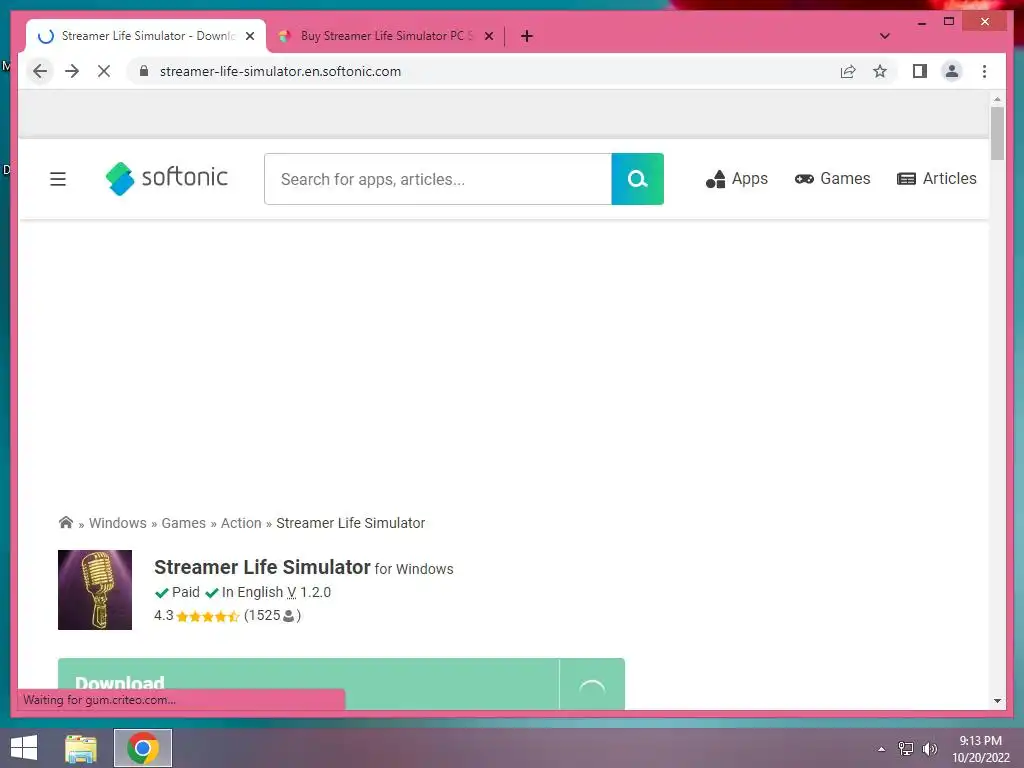Go home via breadcrumb house icon

[x=66, y=522]
